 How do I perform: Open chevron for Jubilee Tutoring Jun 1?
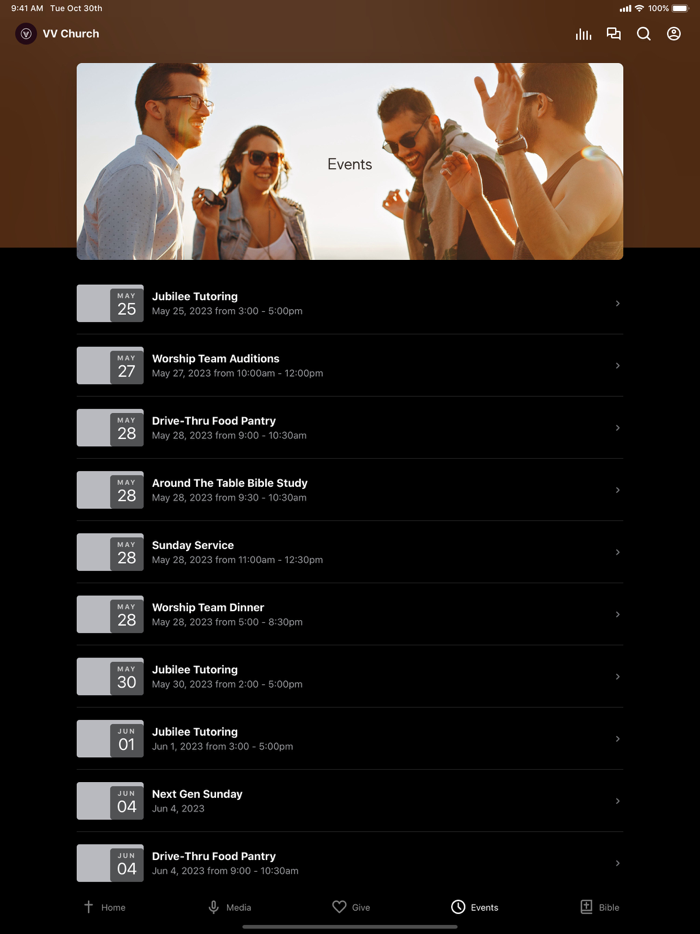618,739
